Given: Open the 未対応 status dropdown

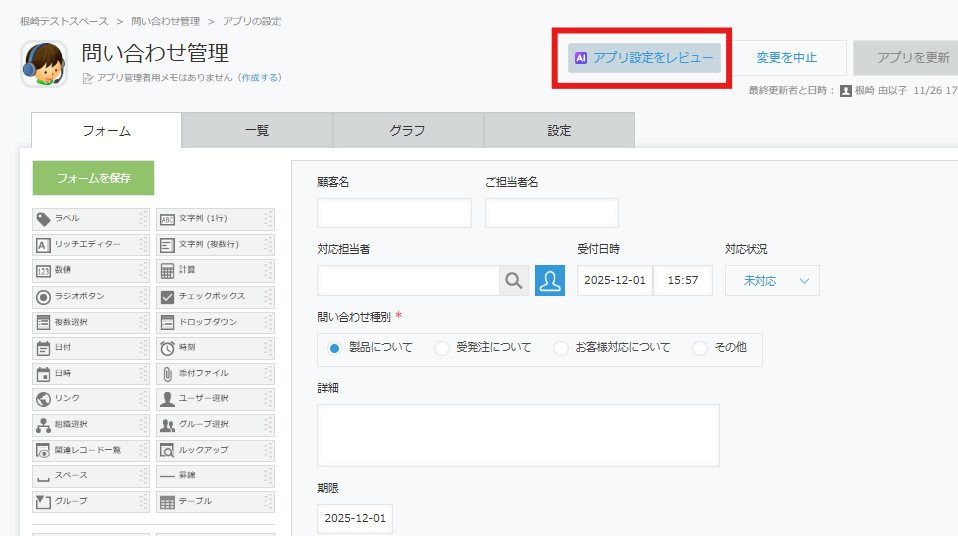Looking at the screenshot, I should pyautogui.click(x=772, y=281).
